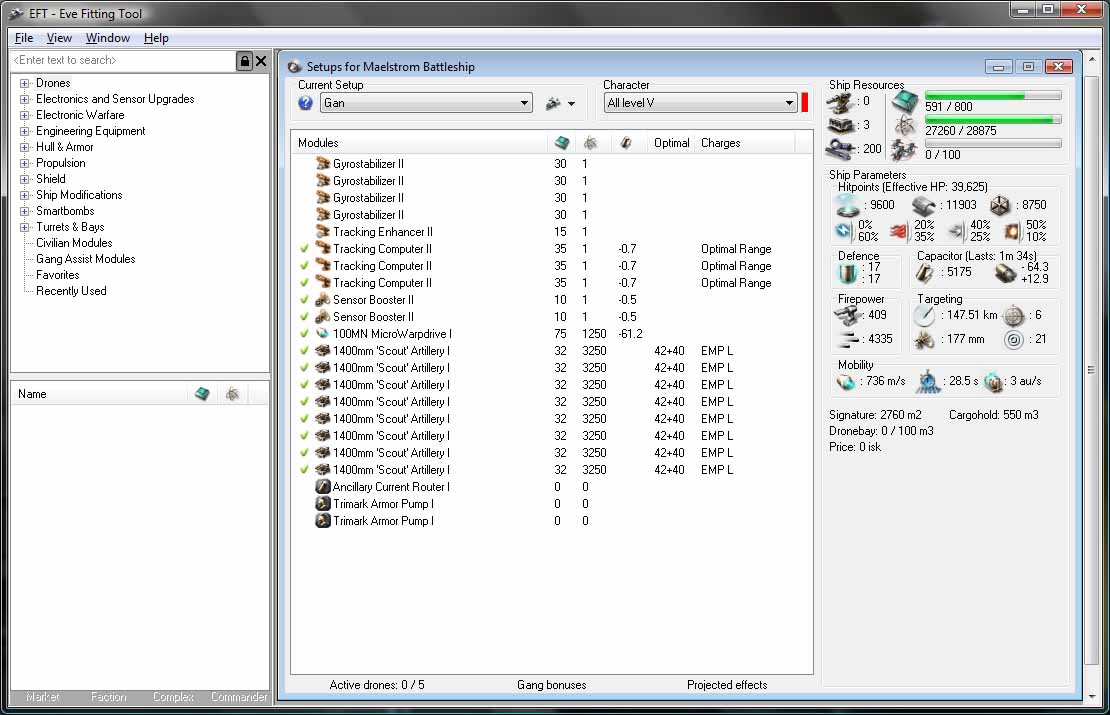Expand the Electronic Warfare category

pyautogui.click(x=25, y=115)
